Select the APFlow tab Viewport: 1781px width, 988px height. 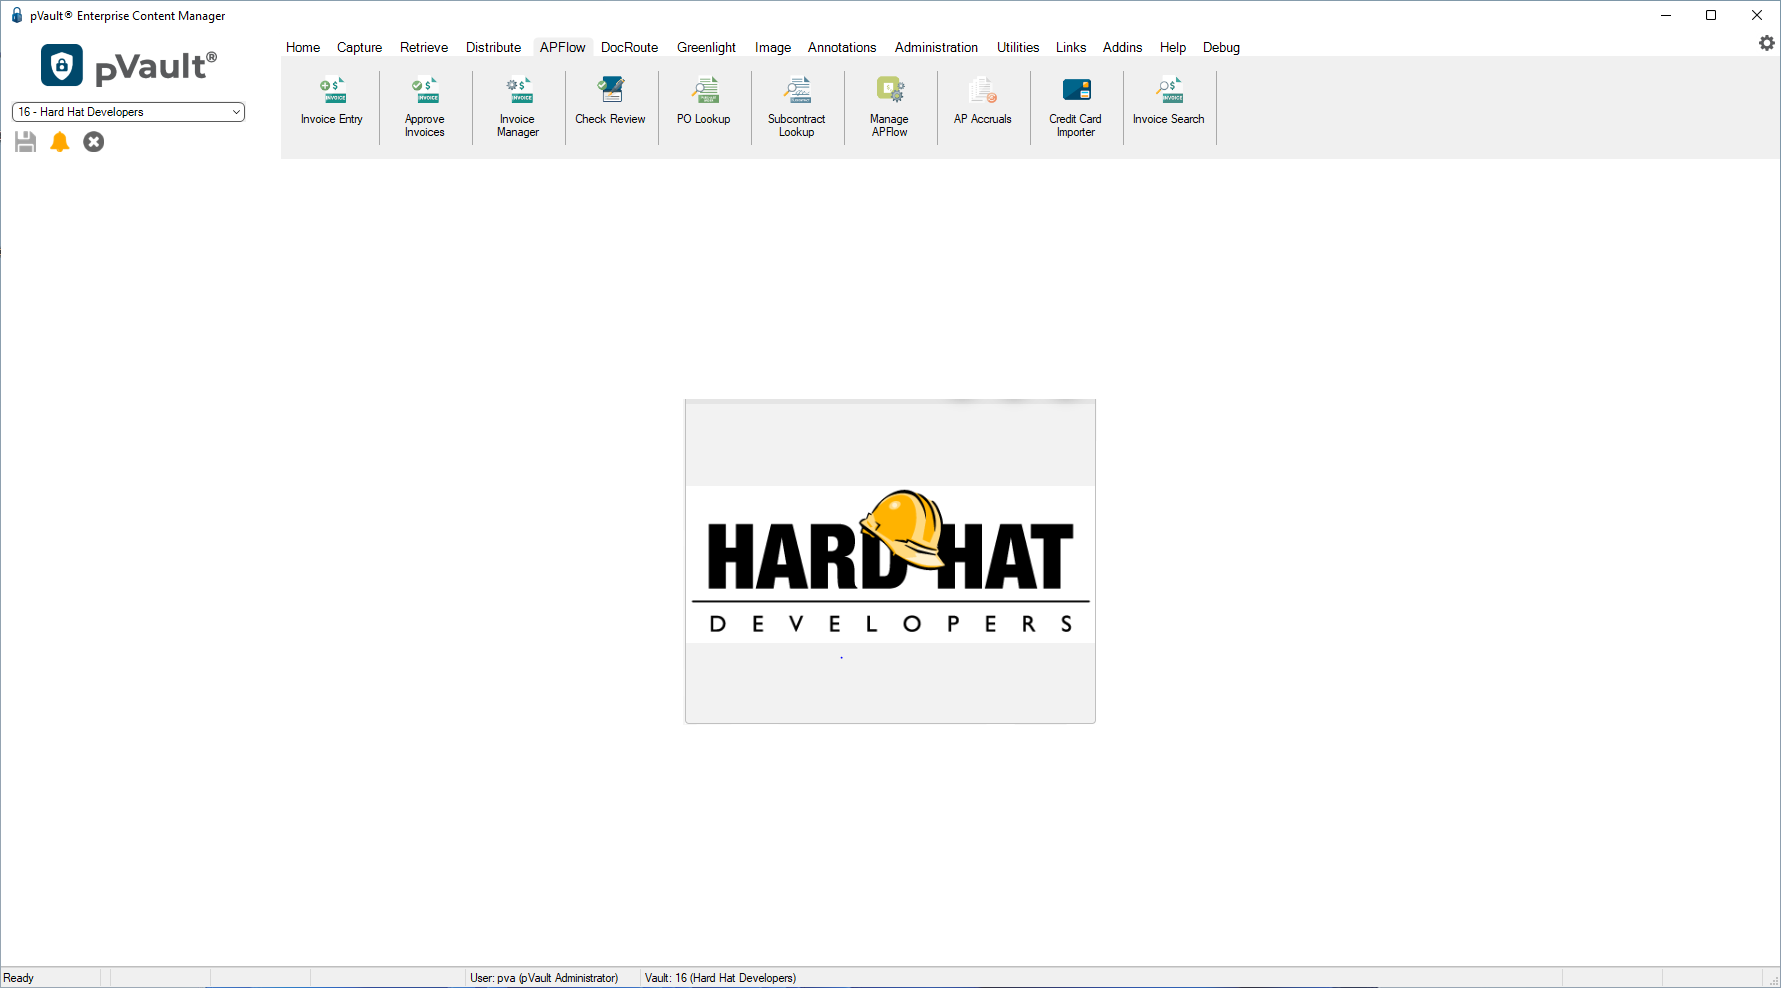563,47
